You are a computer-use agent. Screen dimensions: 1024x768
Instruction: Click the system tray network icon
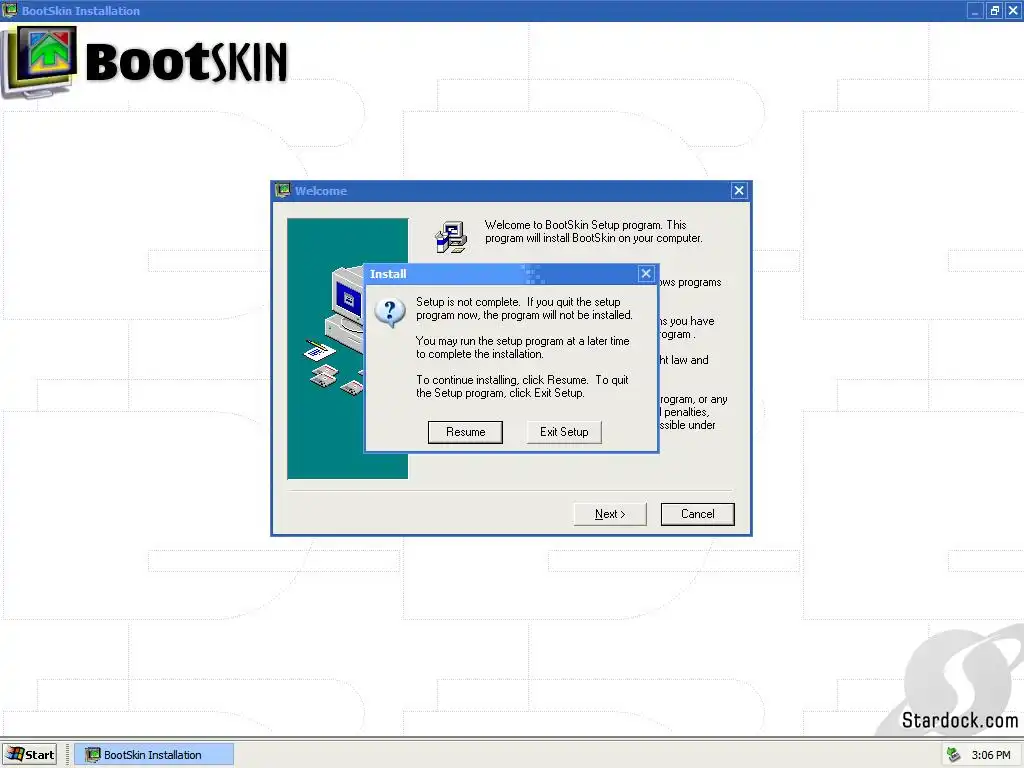tap(953, 754)
